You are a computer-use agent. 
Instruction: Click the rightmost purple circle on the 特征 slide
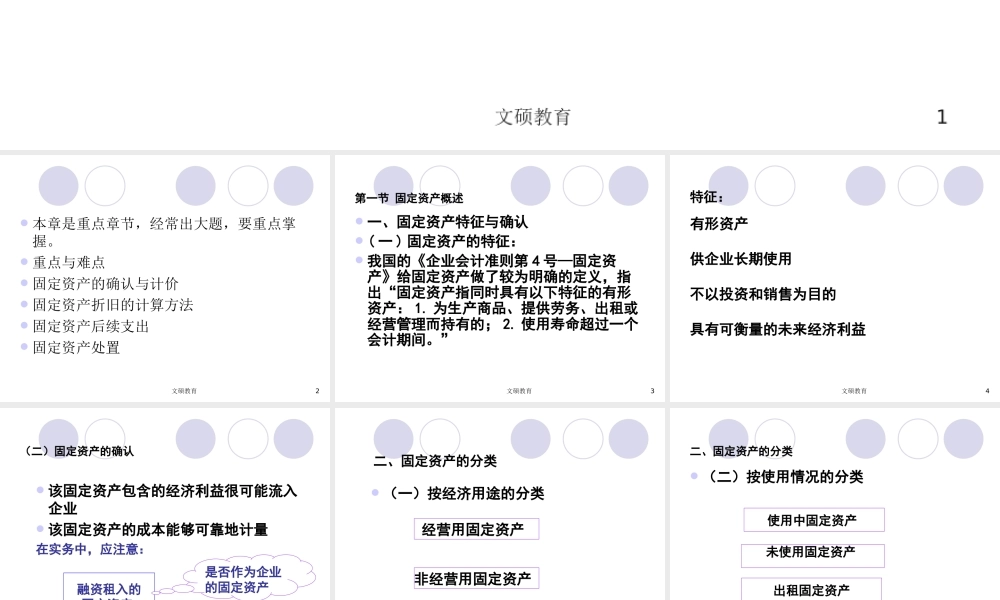pos(963,186)
